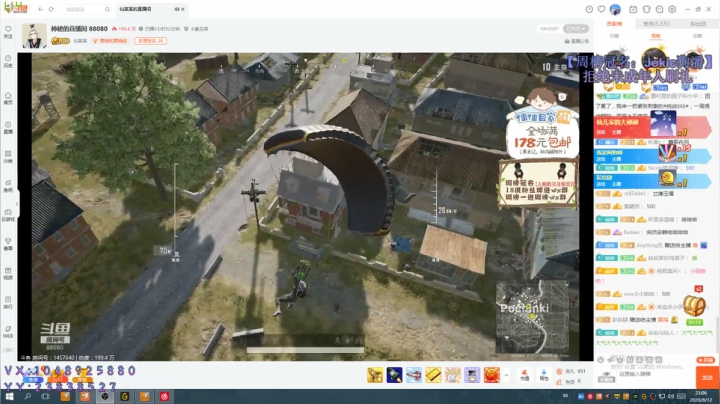Viewport: 720px width, 404px height.
Task: Click the orange send button
Action: (707, 377)
